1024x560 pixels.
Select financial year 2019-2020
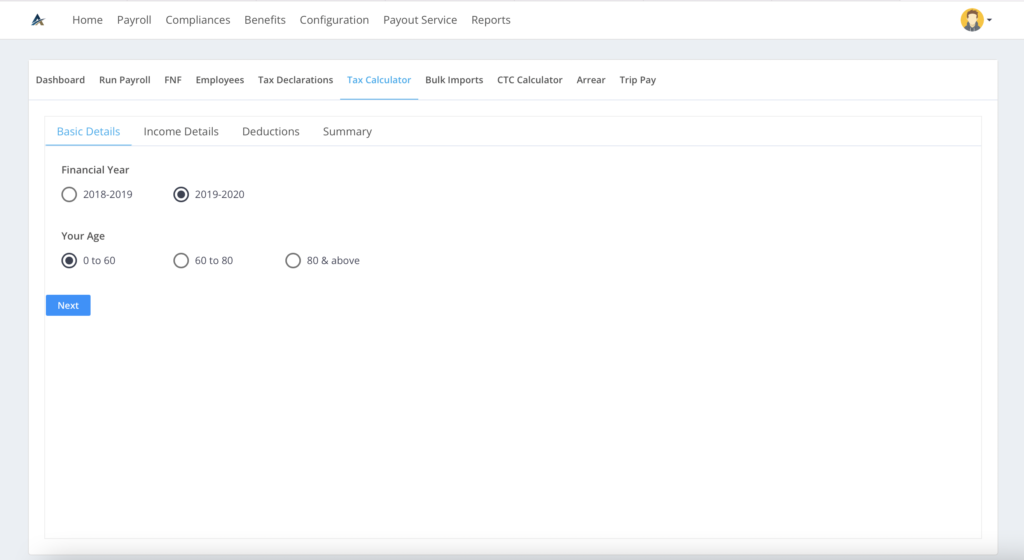point(181,194)
